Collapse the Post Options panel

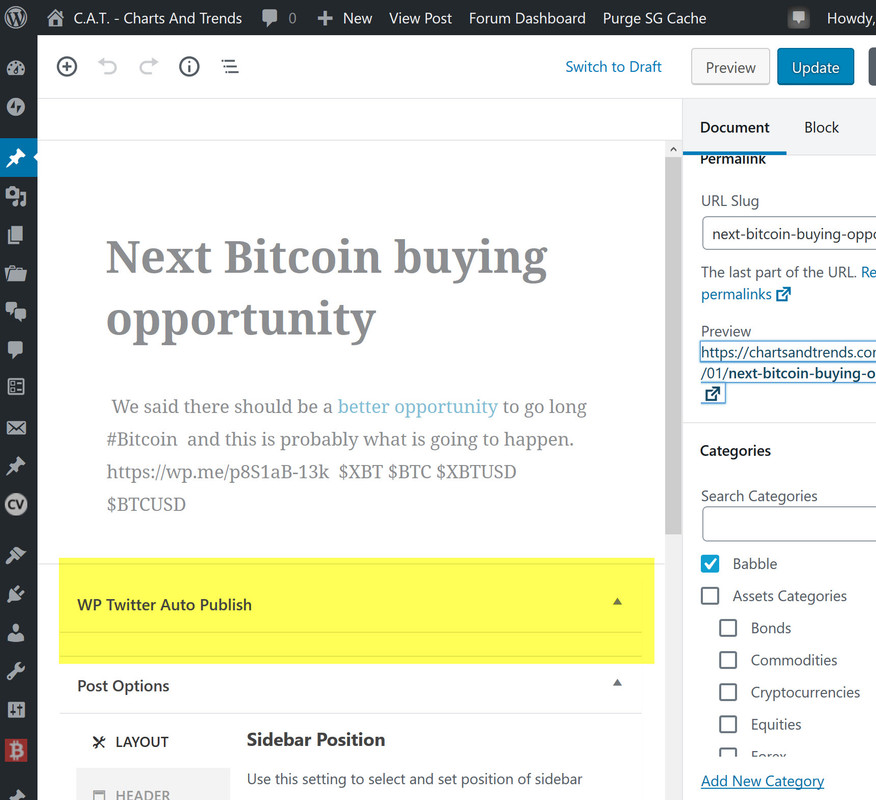coord(617,683)
